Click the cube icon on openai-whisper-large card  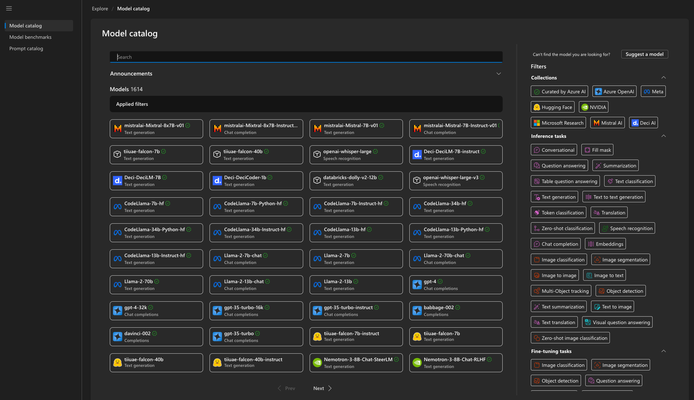(x=317, y=154)
